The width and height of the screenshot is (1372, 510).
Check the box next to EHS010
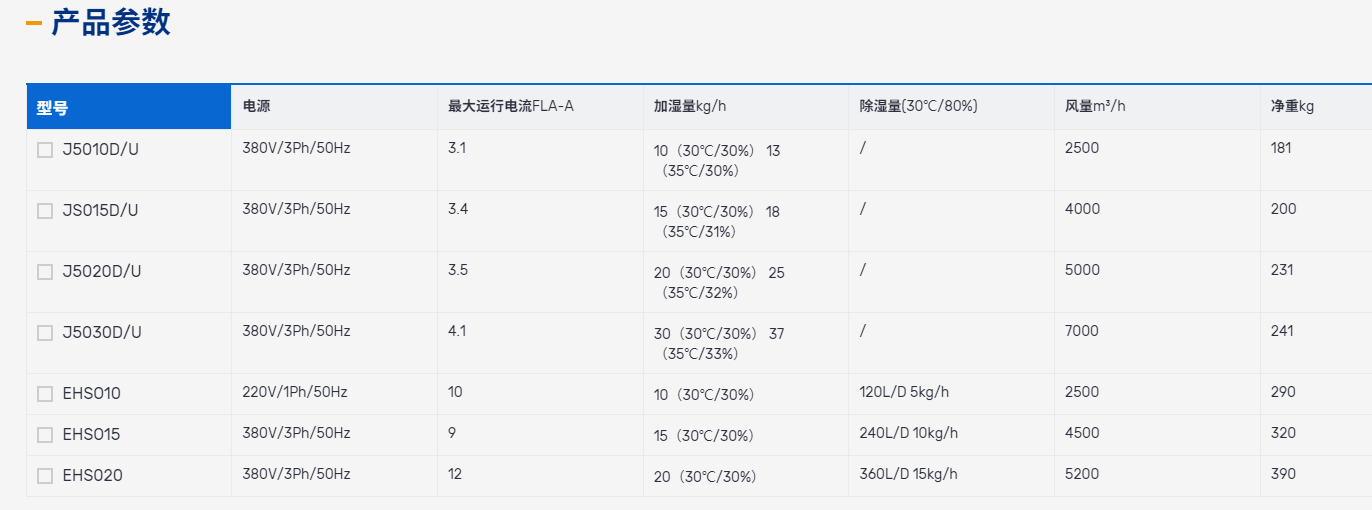tap(45, 394)
